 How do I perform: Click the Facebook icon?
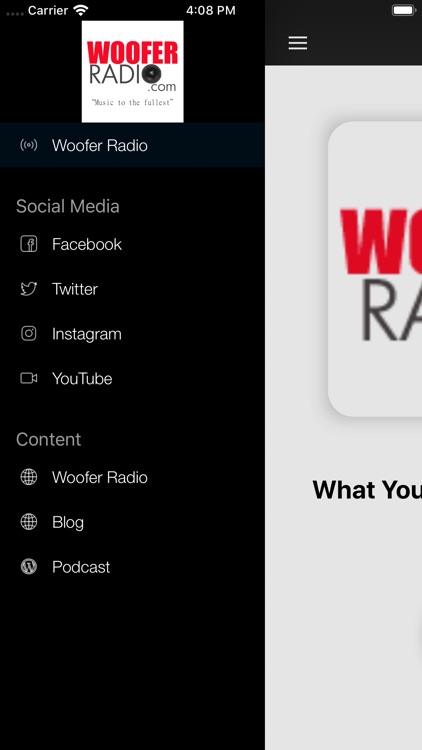(x=29, y=244)
